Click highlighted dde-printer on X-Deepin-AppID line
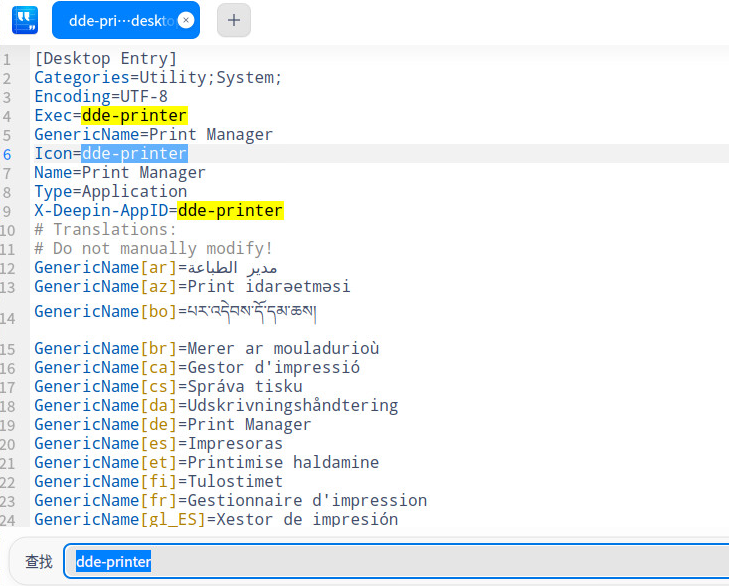 [x=231, y=211]
